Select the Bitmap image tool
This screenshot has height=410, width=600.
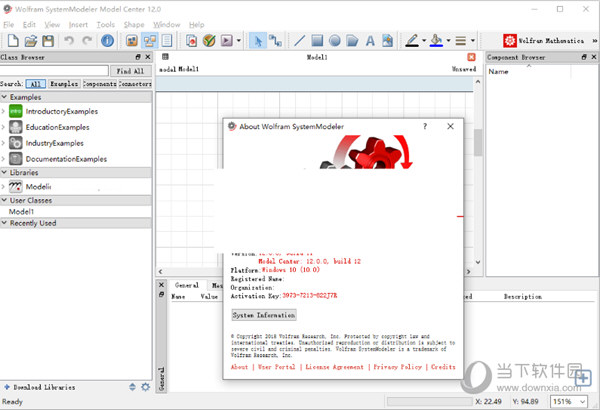[388, 40]
